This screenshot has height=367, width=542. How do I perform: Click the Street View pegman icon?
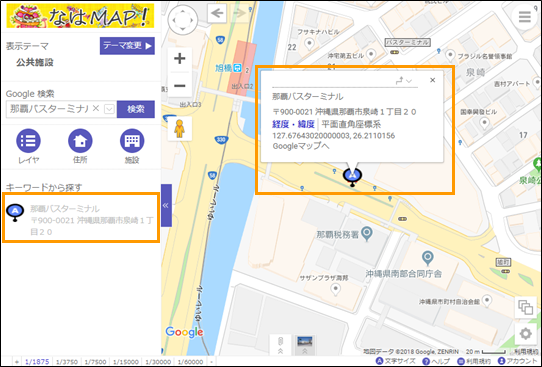point(179,129)
